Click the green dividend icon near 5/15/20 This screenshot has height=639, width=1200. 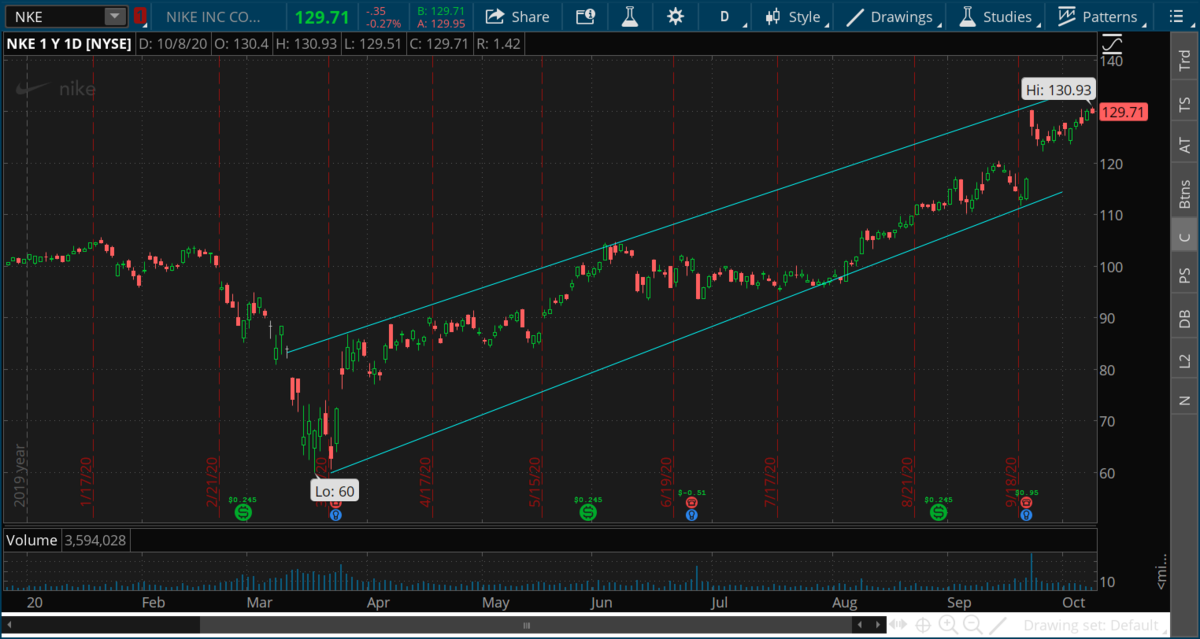pos(588,511)
